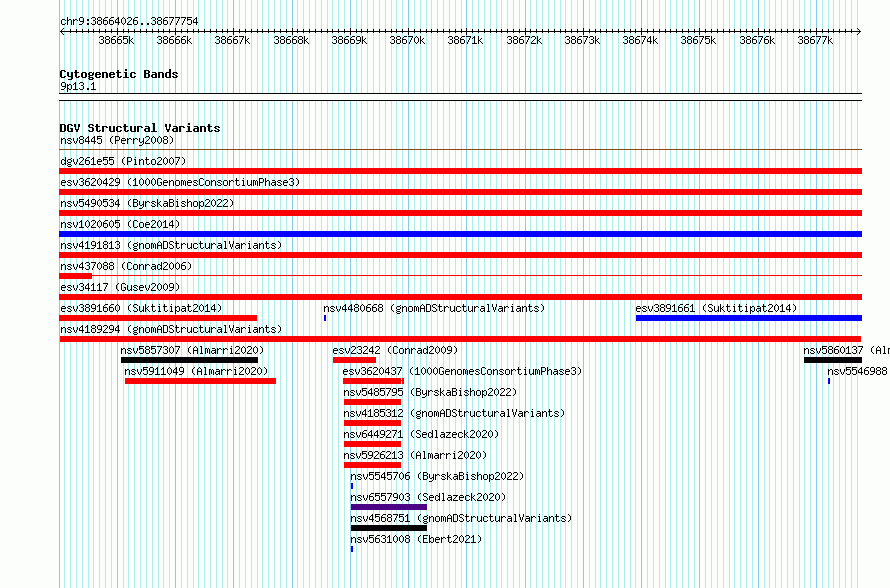Open nsv4191813 (gnomADStructuralVariants) entry
The height and width of the screenshot is (588, 890).
click(x=171, y=245)
